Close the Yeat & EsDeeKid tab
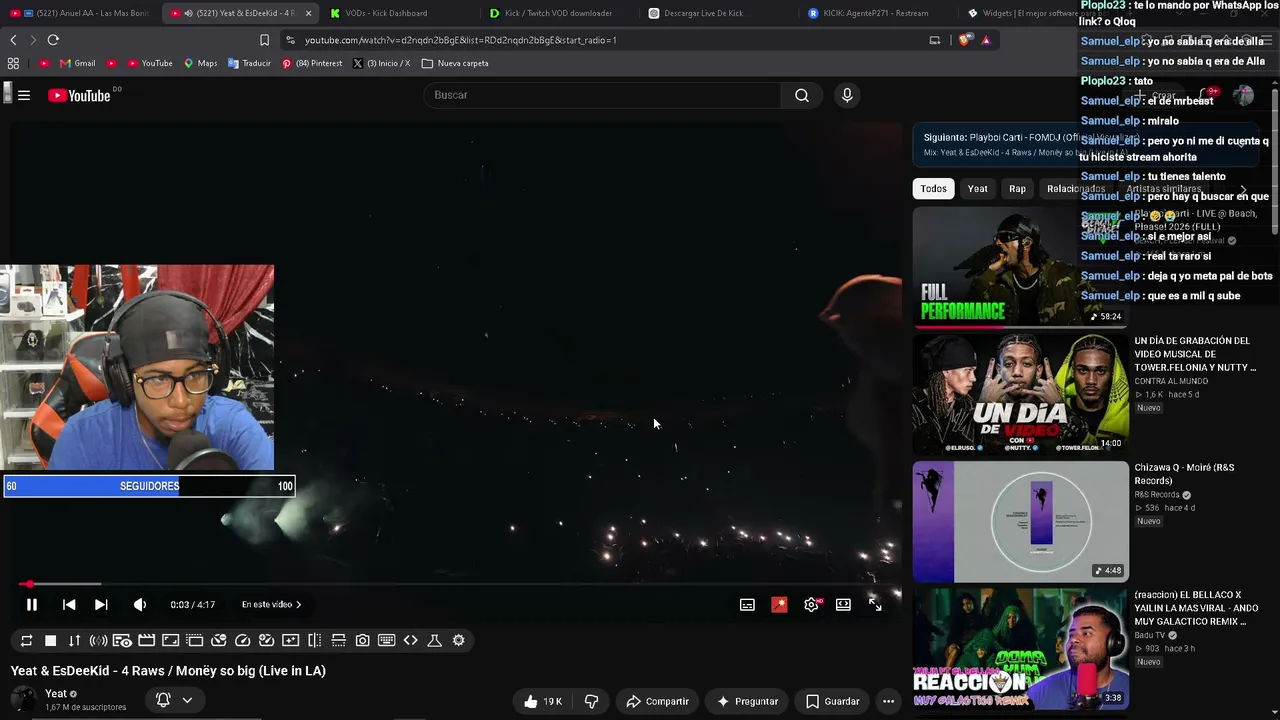Viewport: 1280px width, 720px height. (308, 13)
